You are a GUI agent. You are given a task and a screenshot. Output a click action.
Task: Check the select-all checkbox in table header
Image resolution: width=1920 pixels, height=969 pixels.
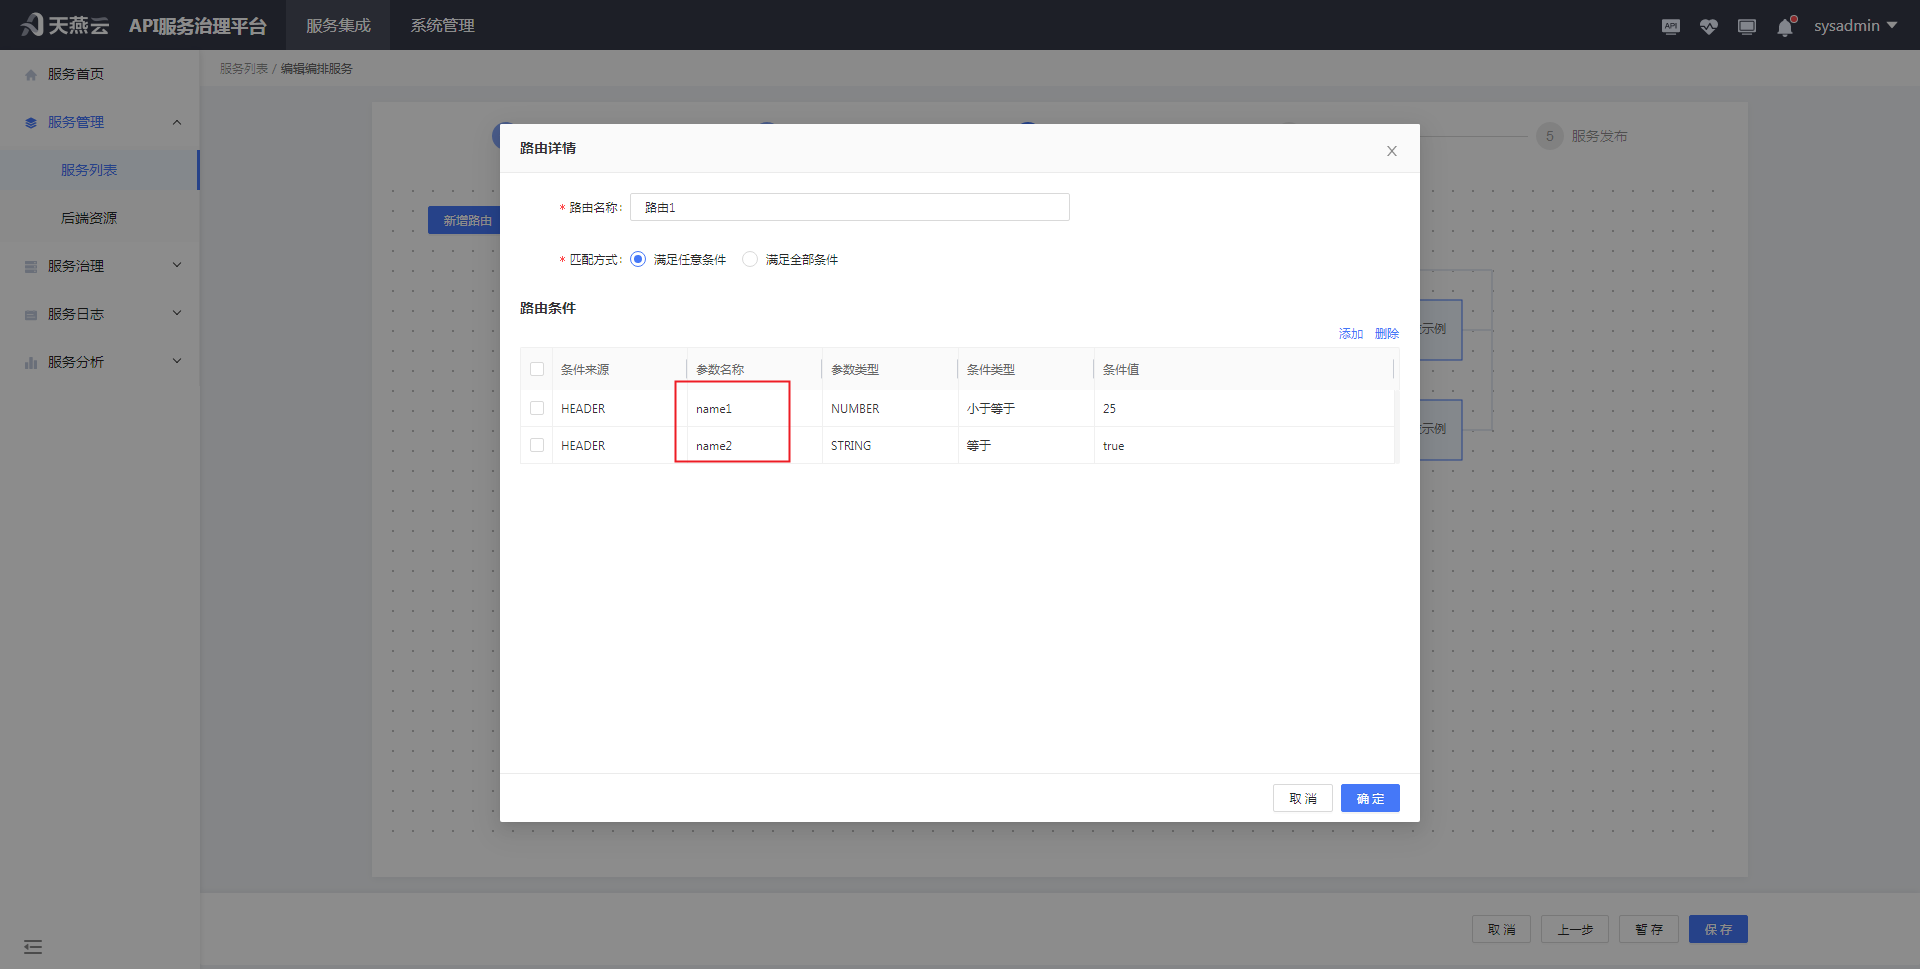pos(537,368)
